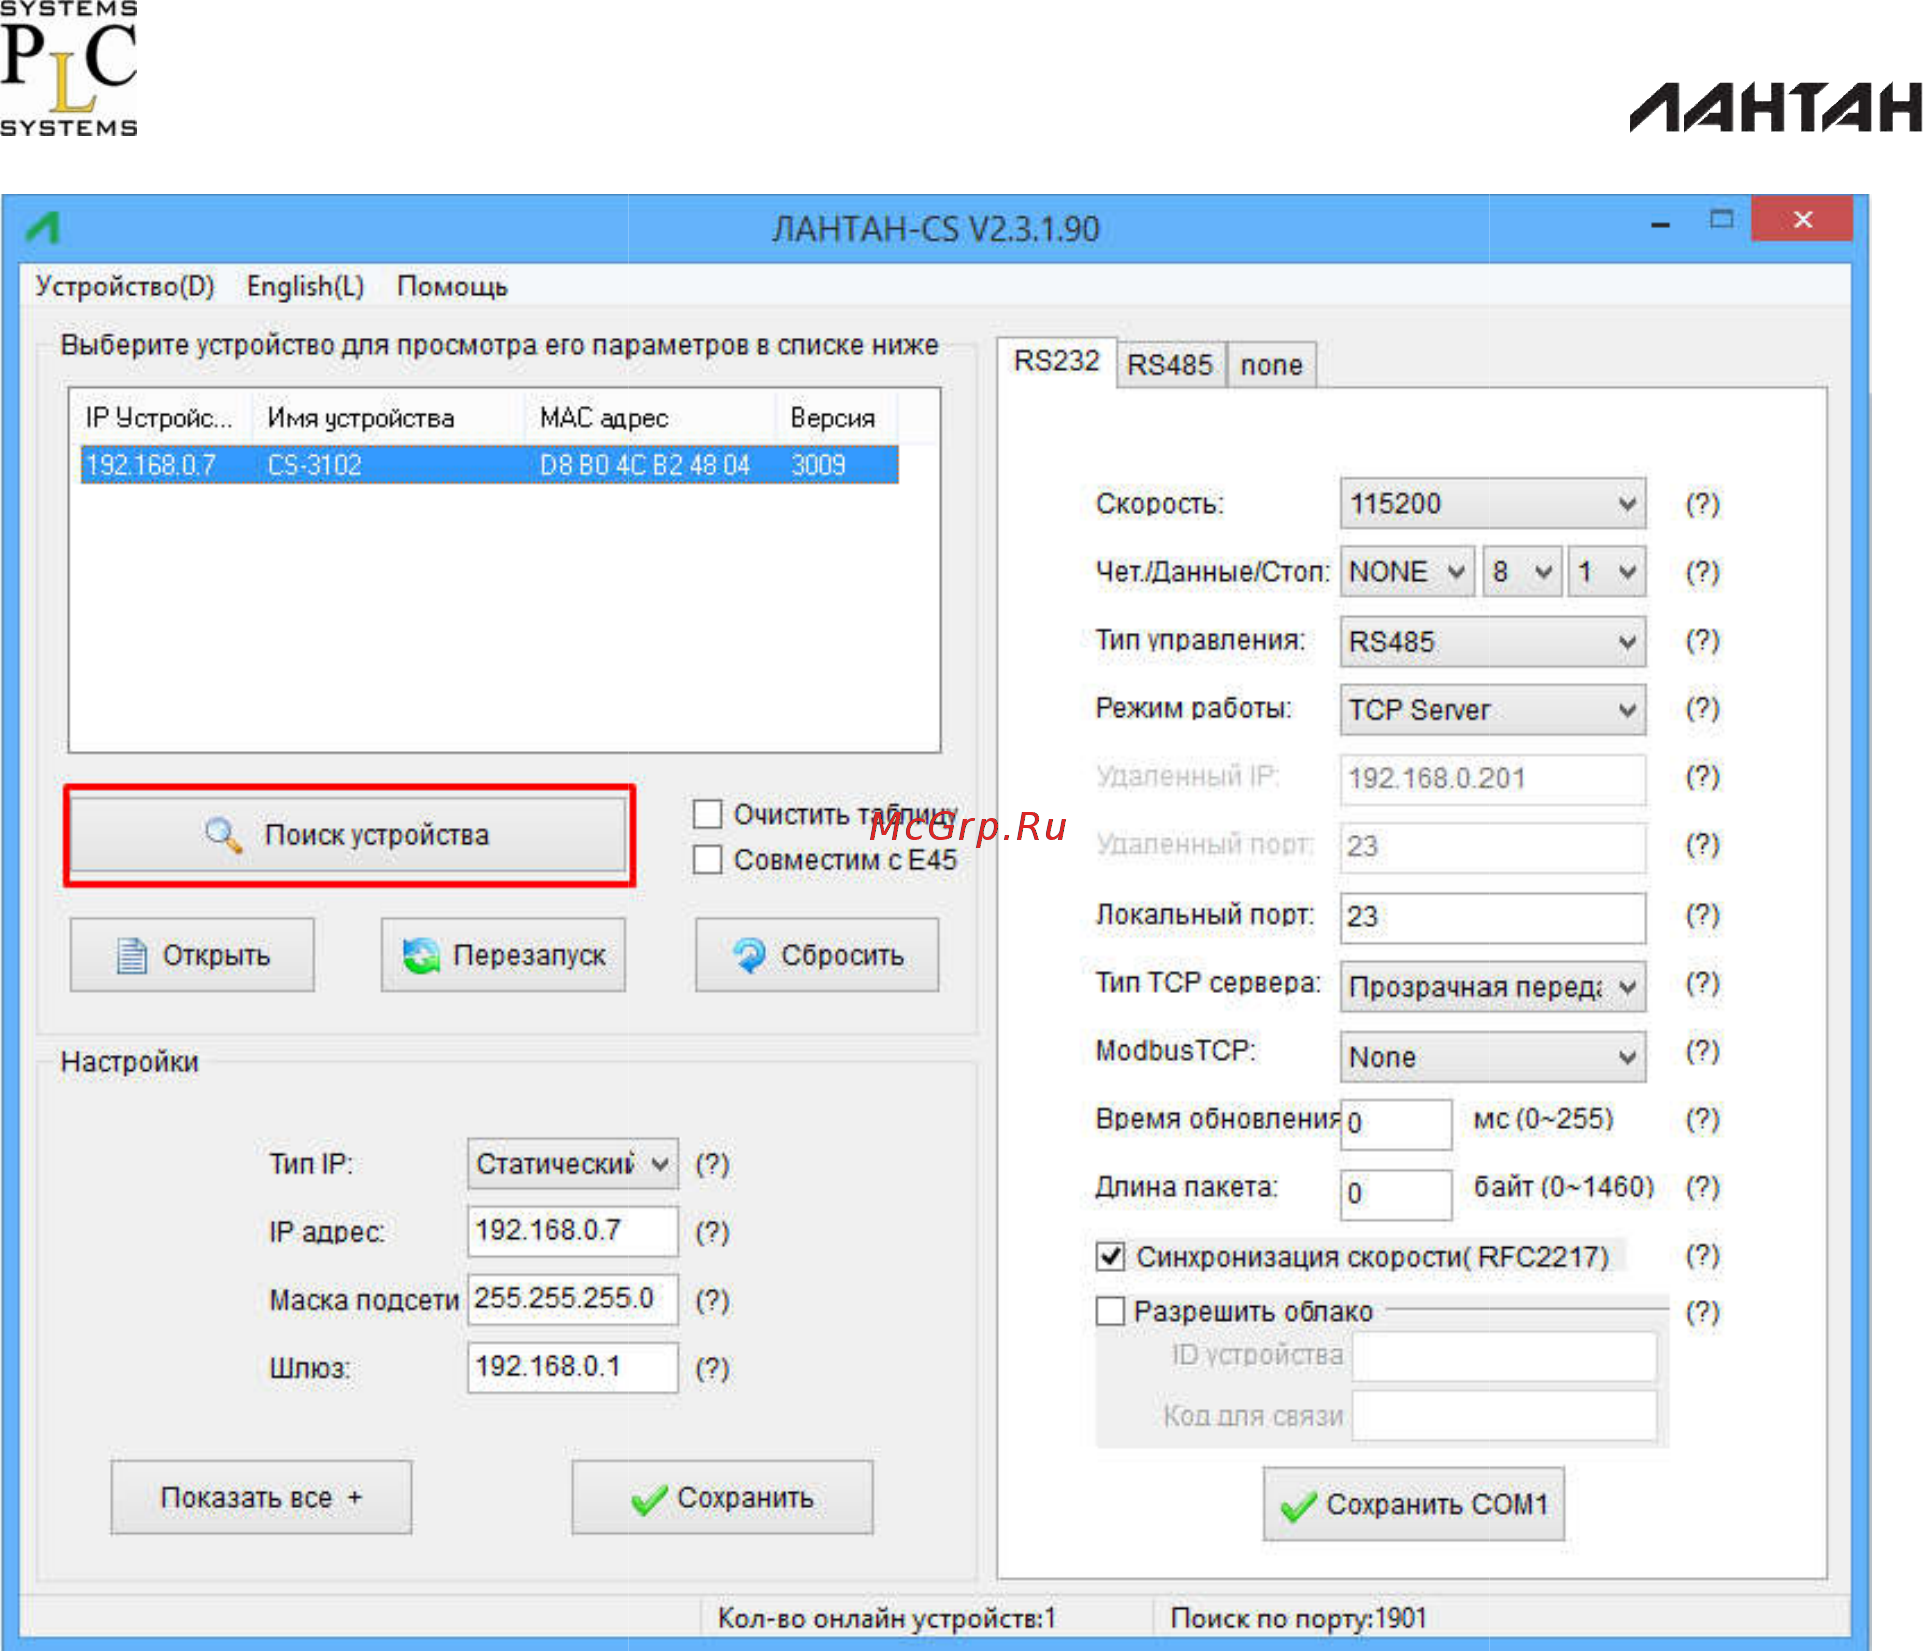Image resolution: width=1924 pixels, height=1651 pixels.
Task: Open help (?) for Скорость setting
Action: pyautogui.click(x=1702, y=503)
